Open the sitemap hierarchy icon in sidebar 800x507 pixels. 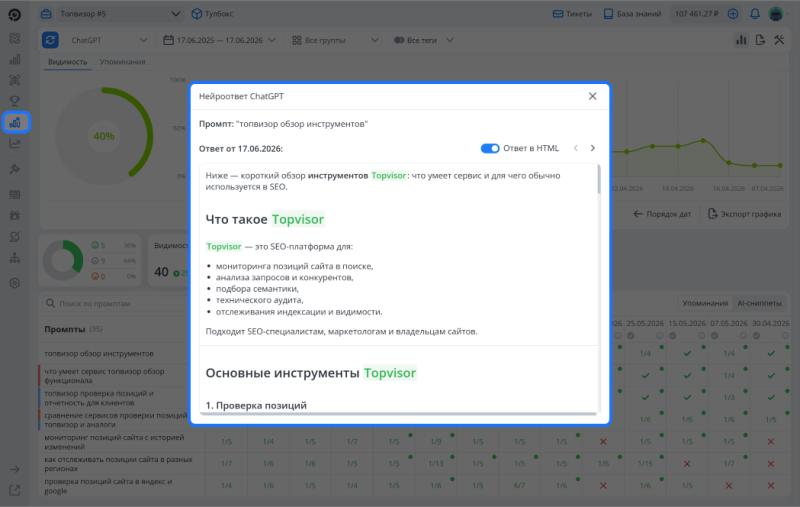click(15, 258)
